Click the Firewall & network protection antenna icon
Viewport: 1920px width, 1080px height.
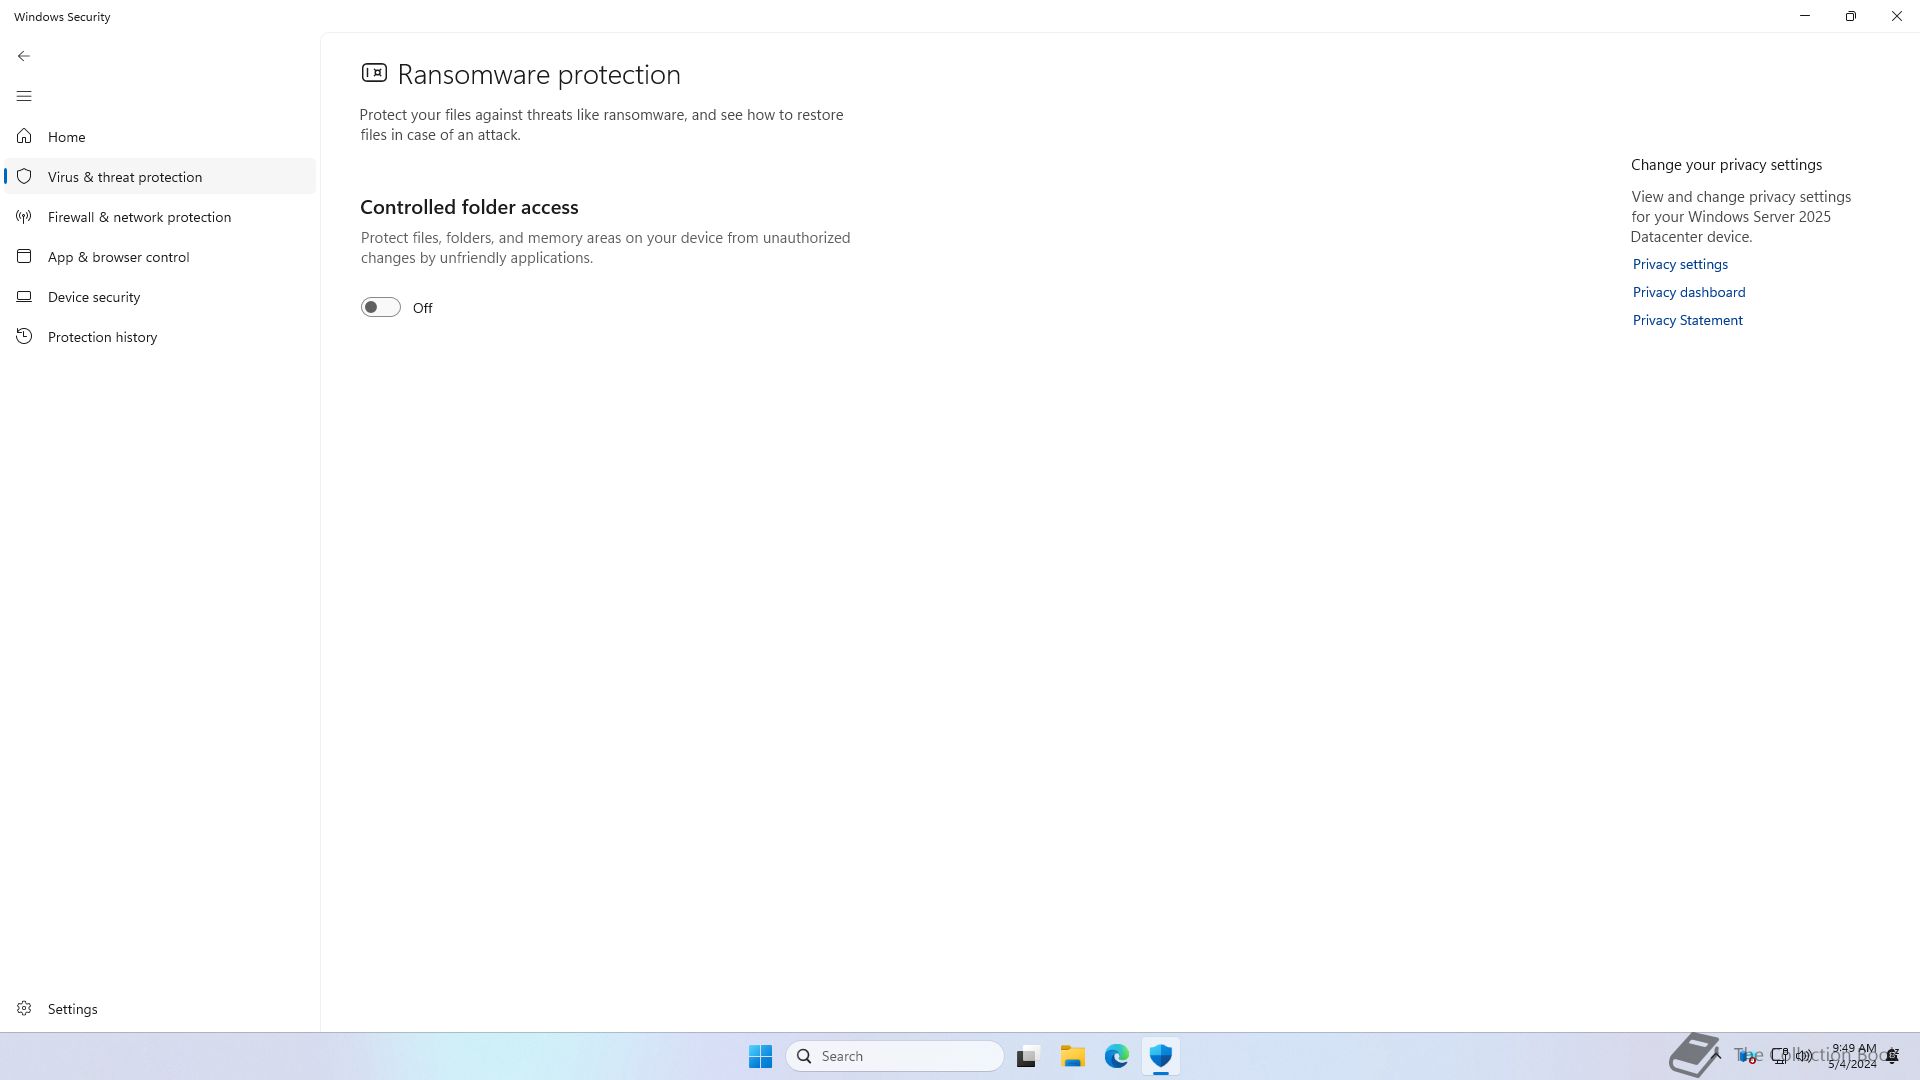[x=24, y=216]
